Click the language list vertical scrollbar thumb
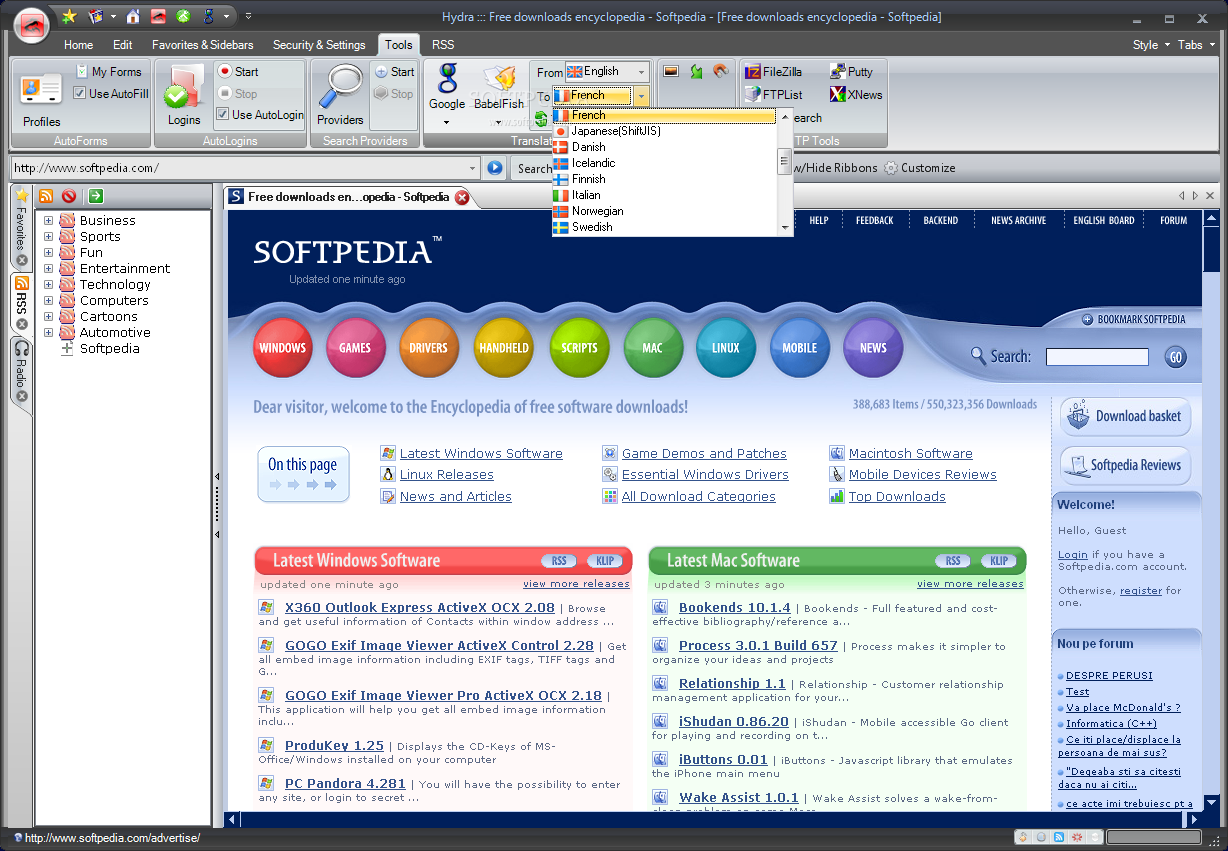1228x851 pixels. click(x=785, y=160)
